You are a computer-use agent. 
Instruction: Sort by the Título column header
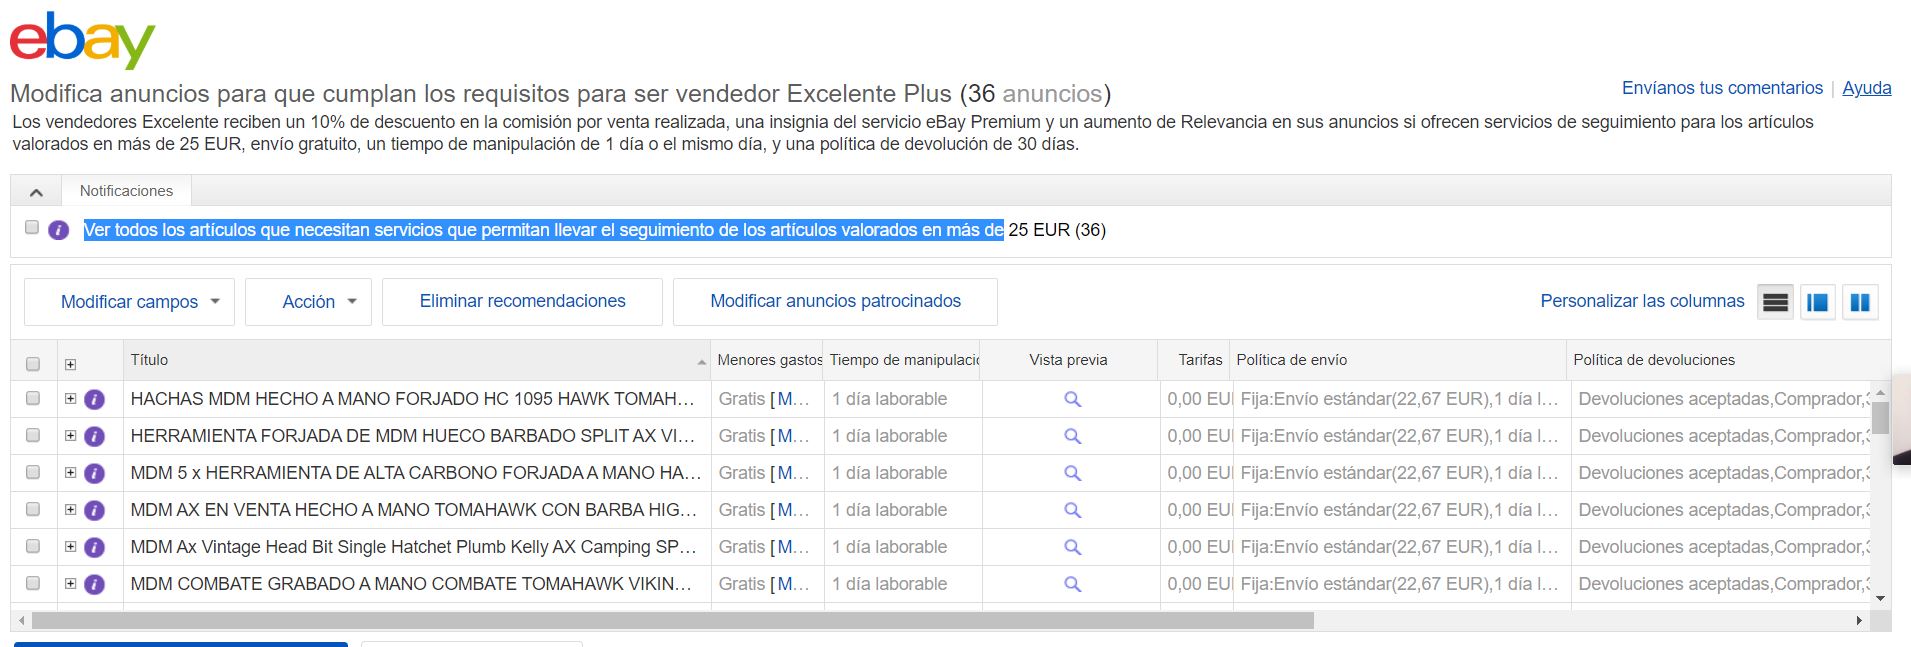(x=149, y=360)
